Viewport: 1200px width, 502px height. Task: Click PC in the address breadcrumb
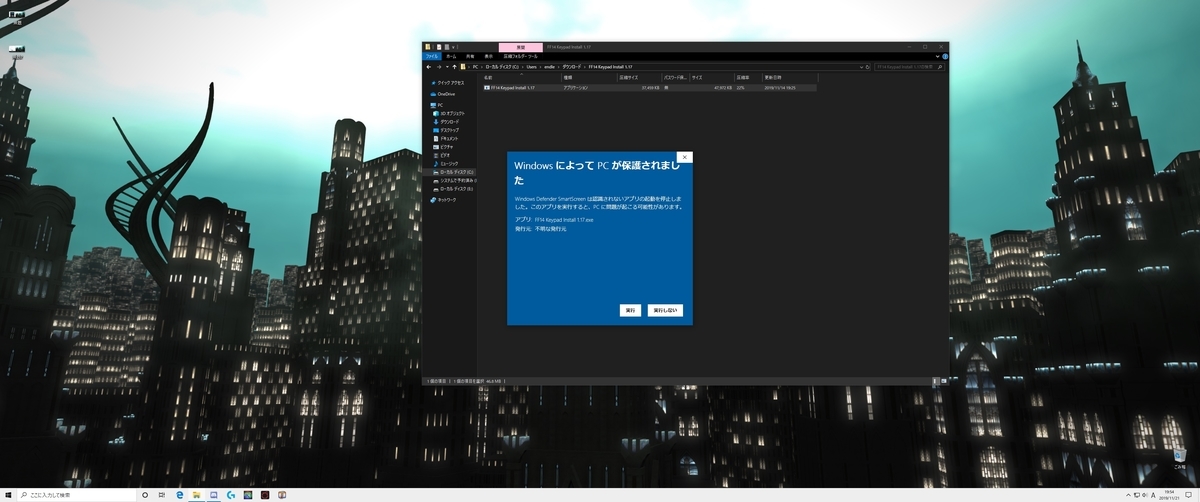(x=475, y=67)
